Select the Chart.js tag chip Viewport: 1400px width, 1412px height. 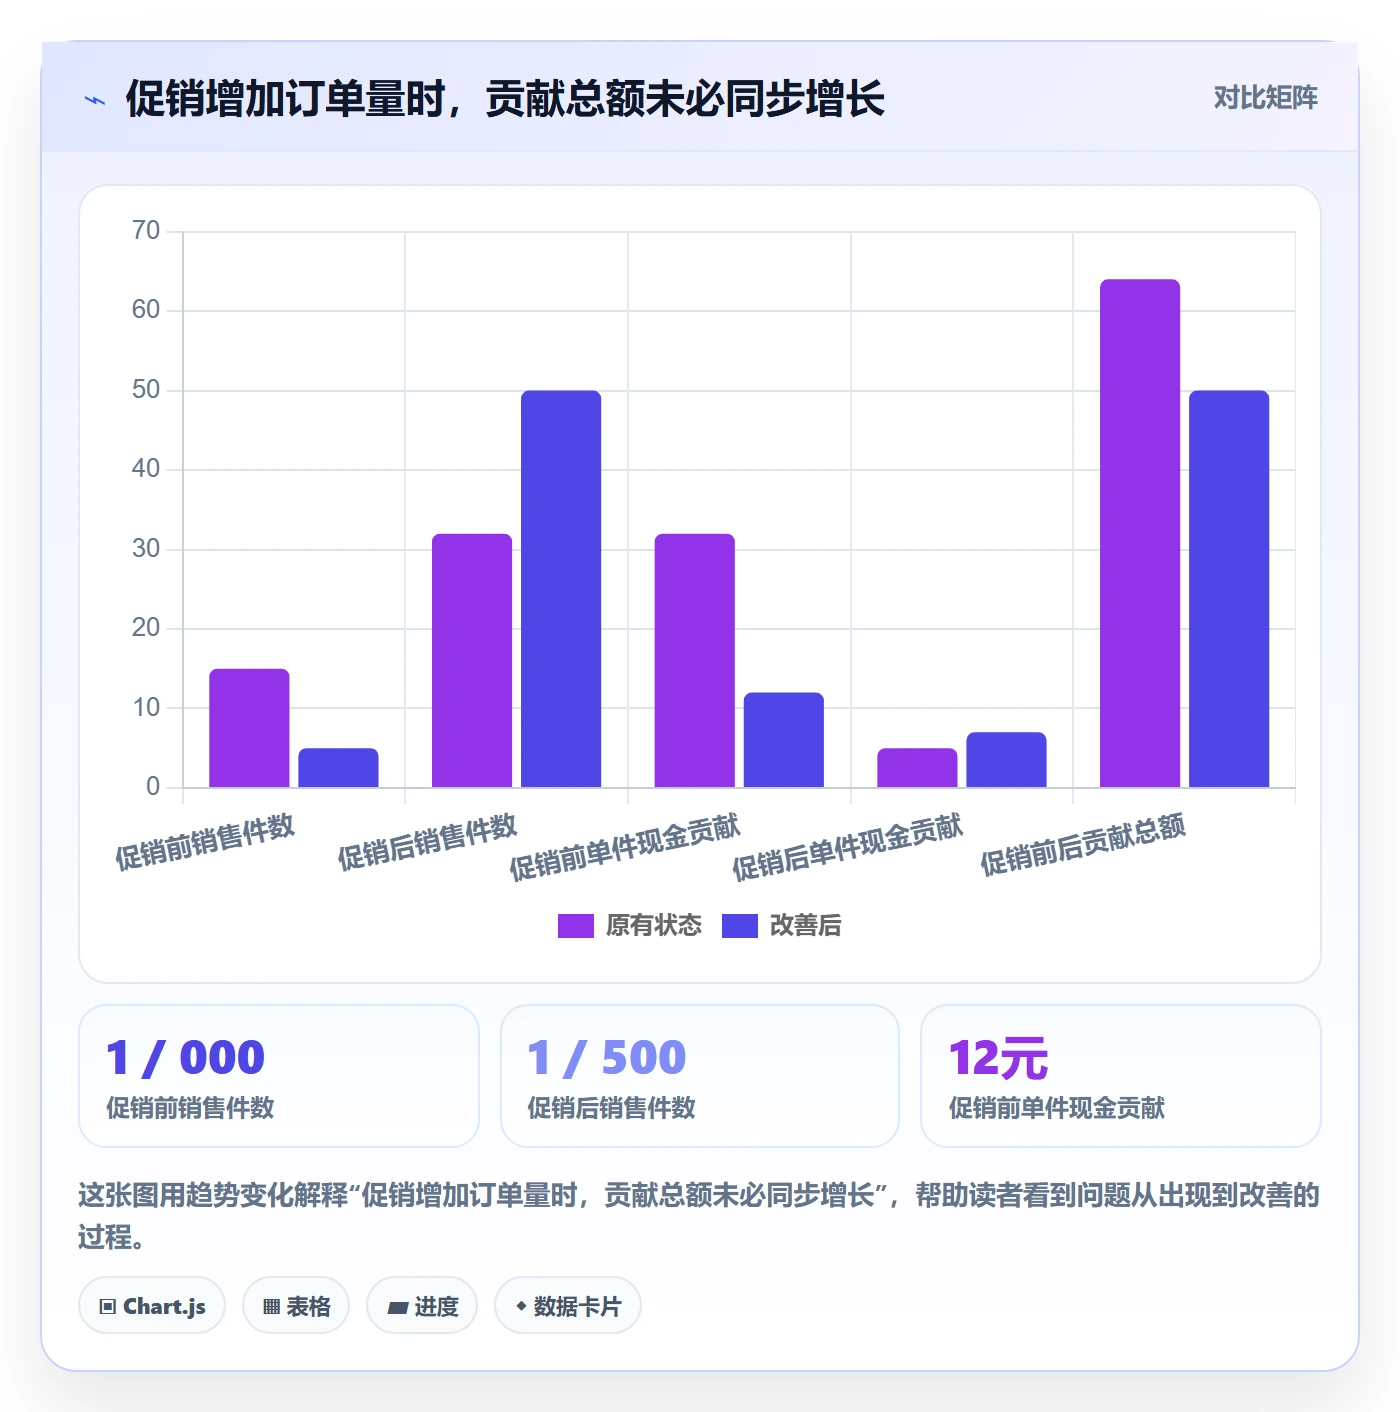152,1305
